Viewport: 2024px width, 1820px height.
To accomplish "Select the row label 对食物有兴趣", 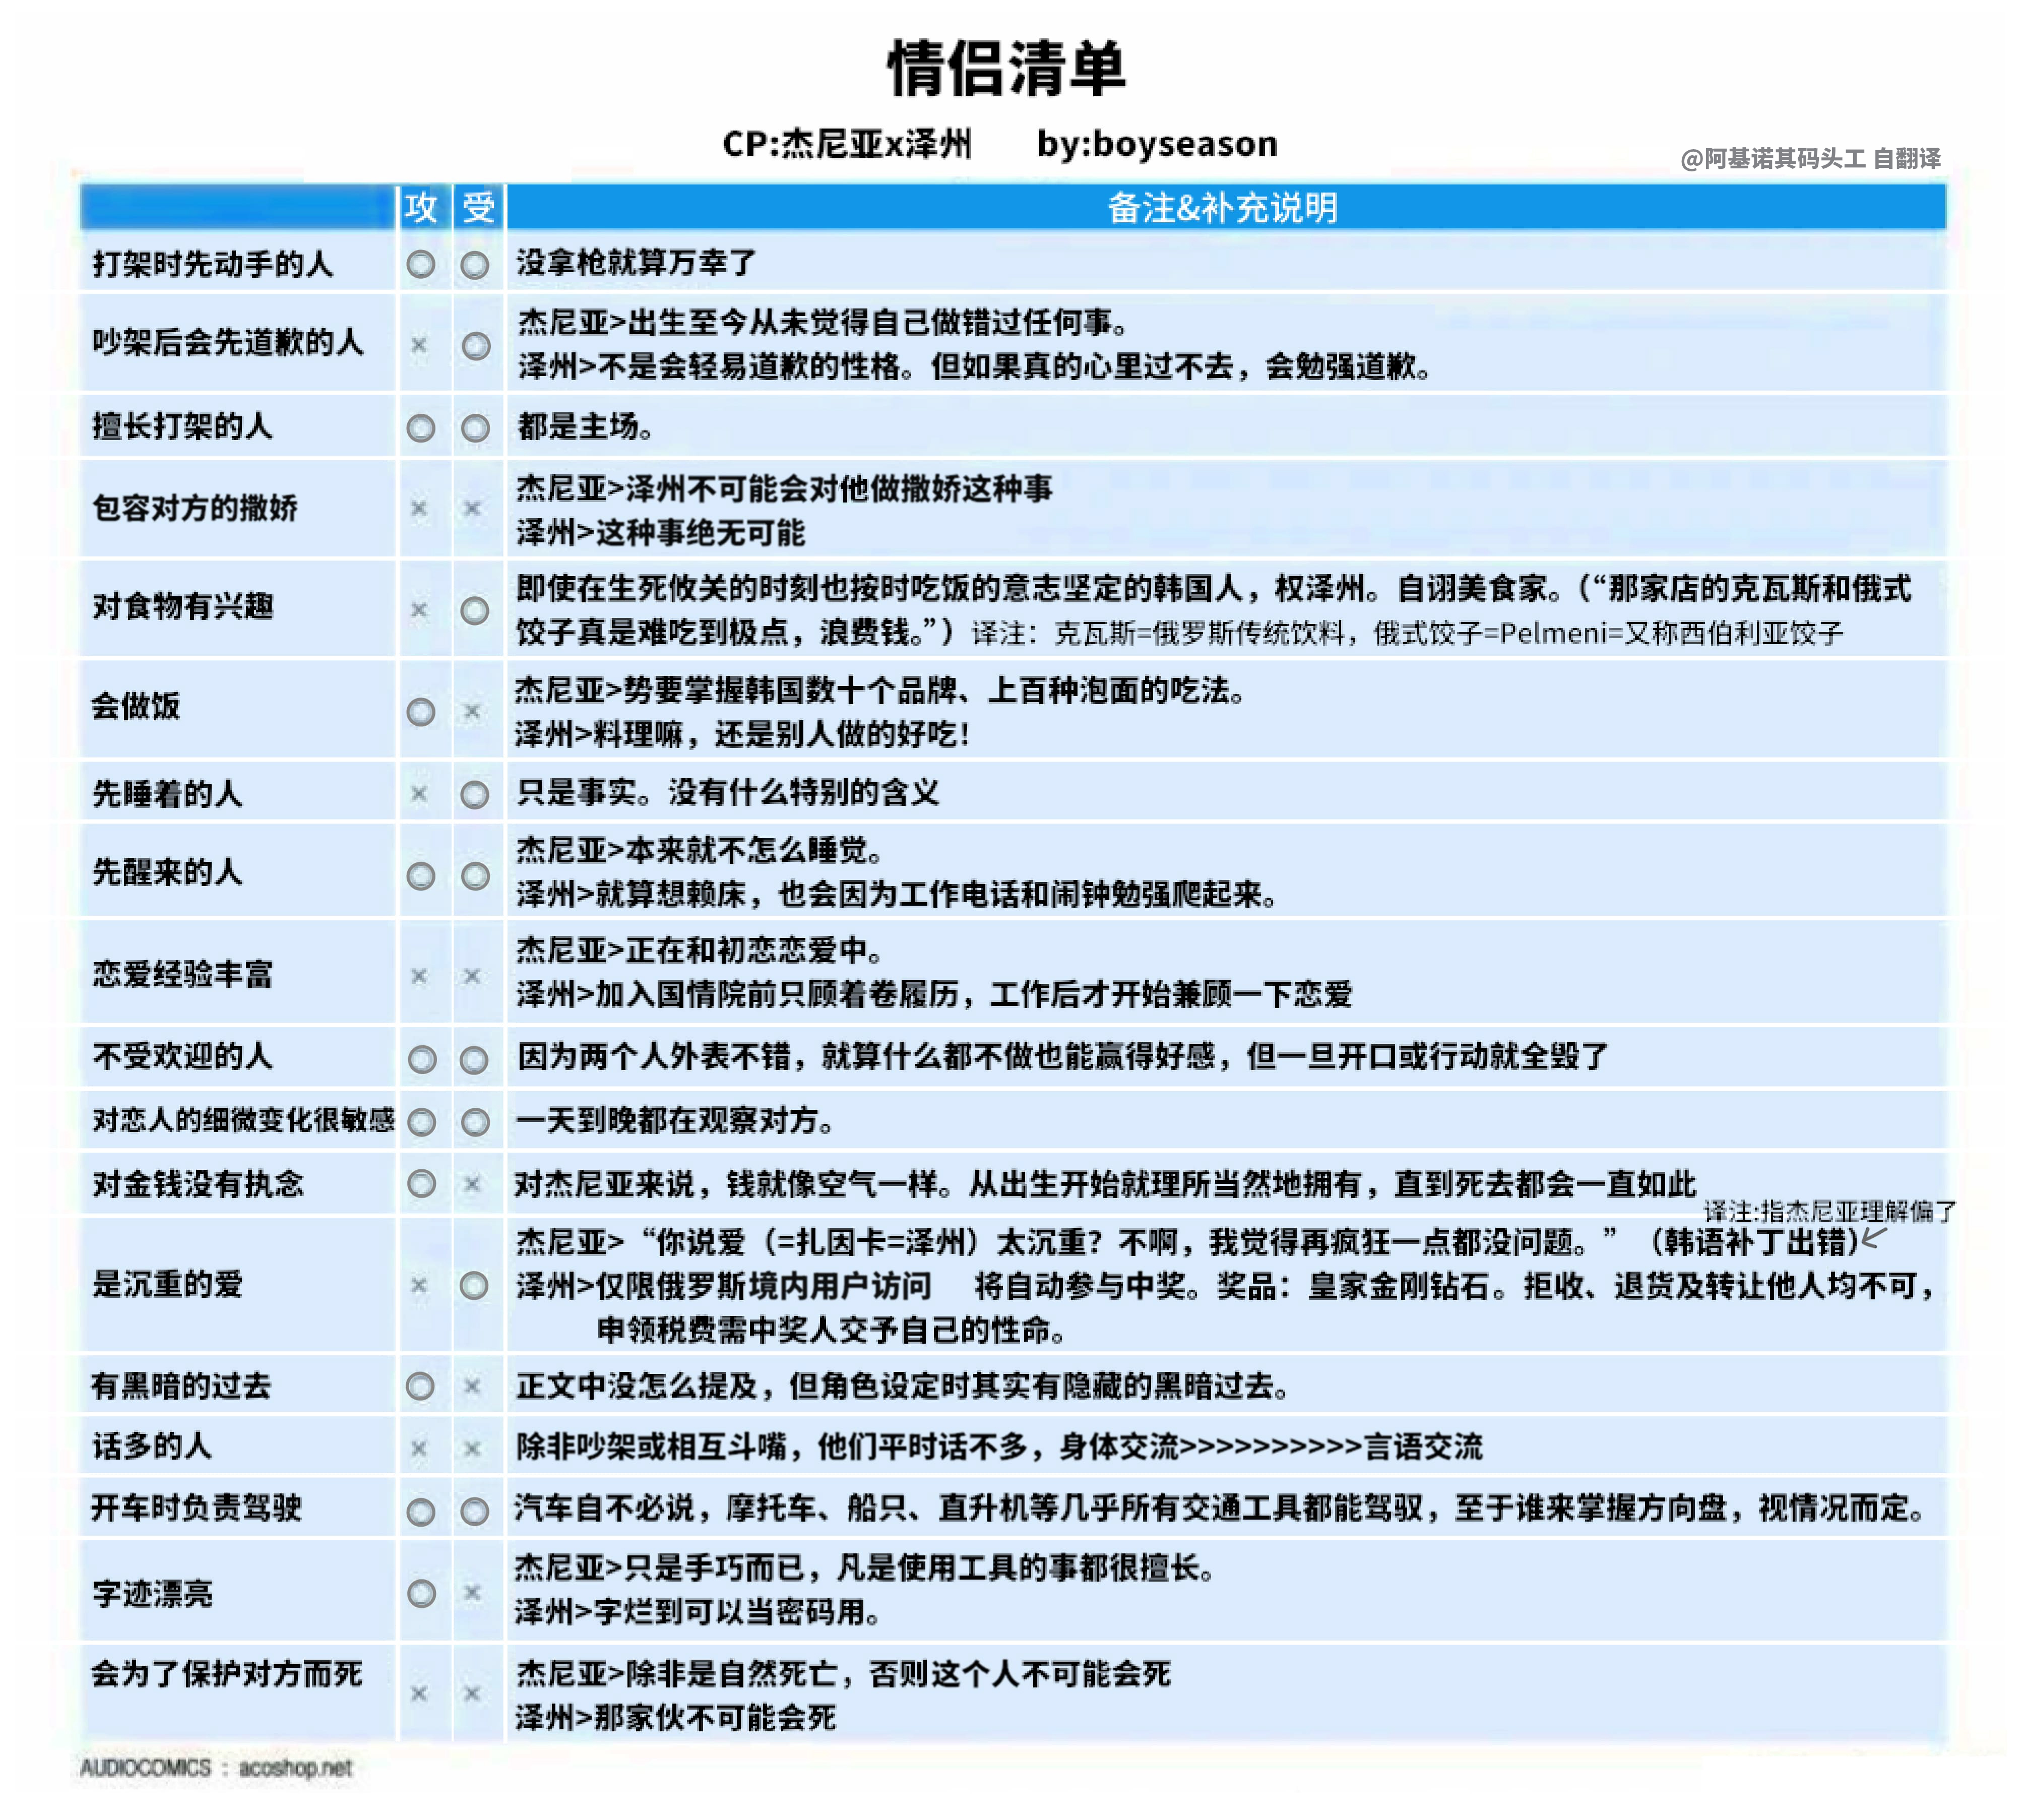I will tap(182, 606).
